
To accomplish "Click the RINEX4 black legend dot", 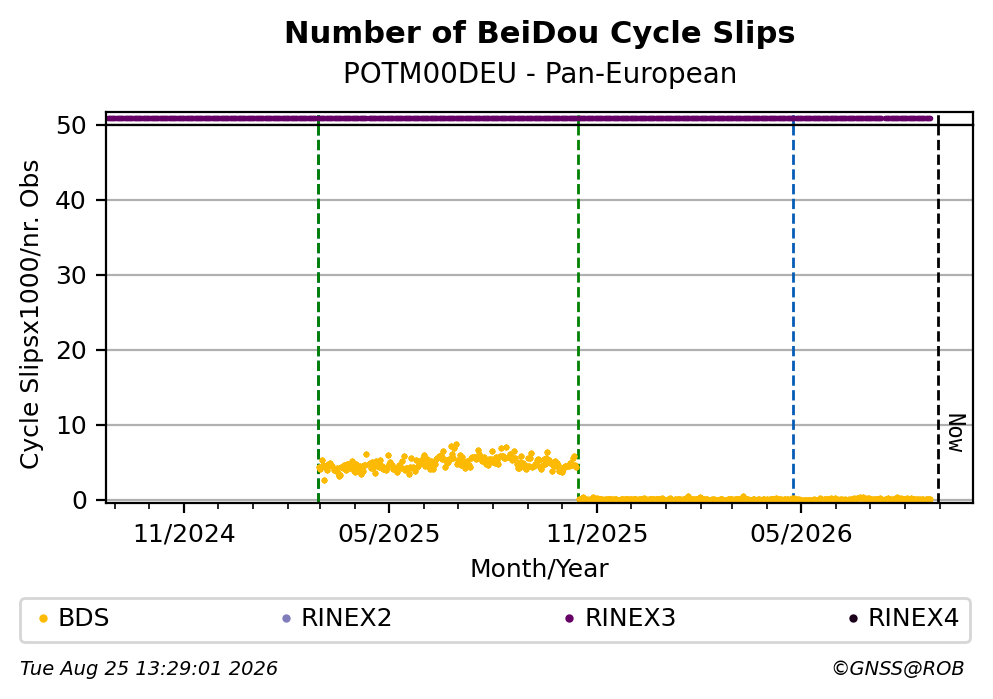I will pos(853,618).
